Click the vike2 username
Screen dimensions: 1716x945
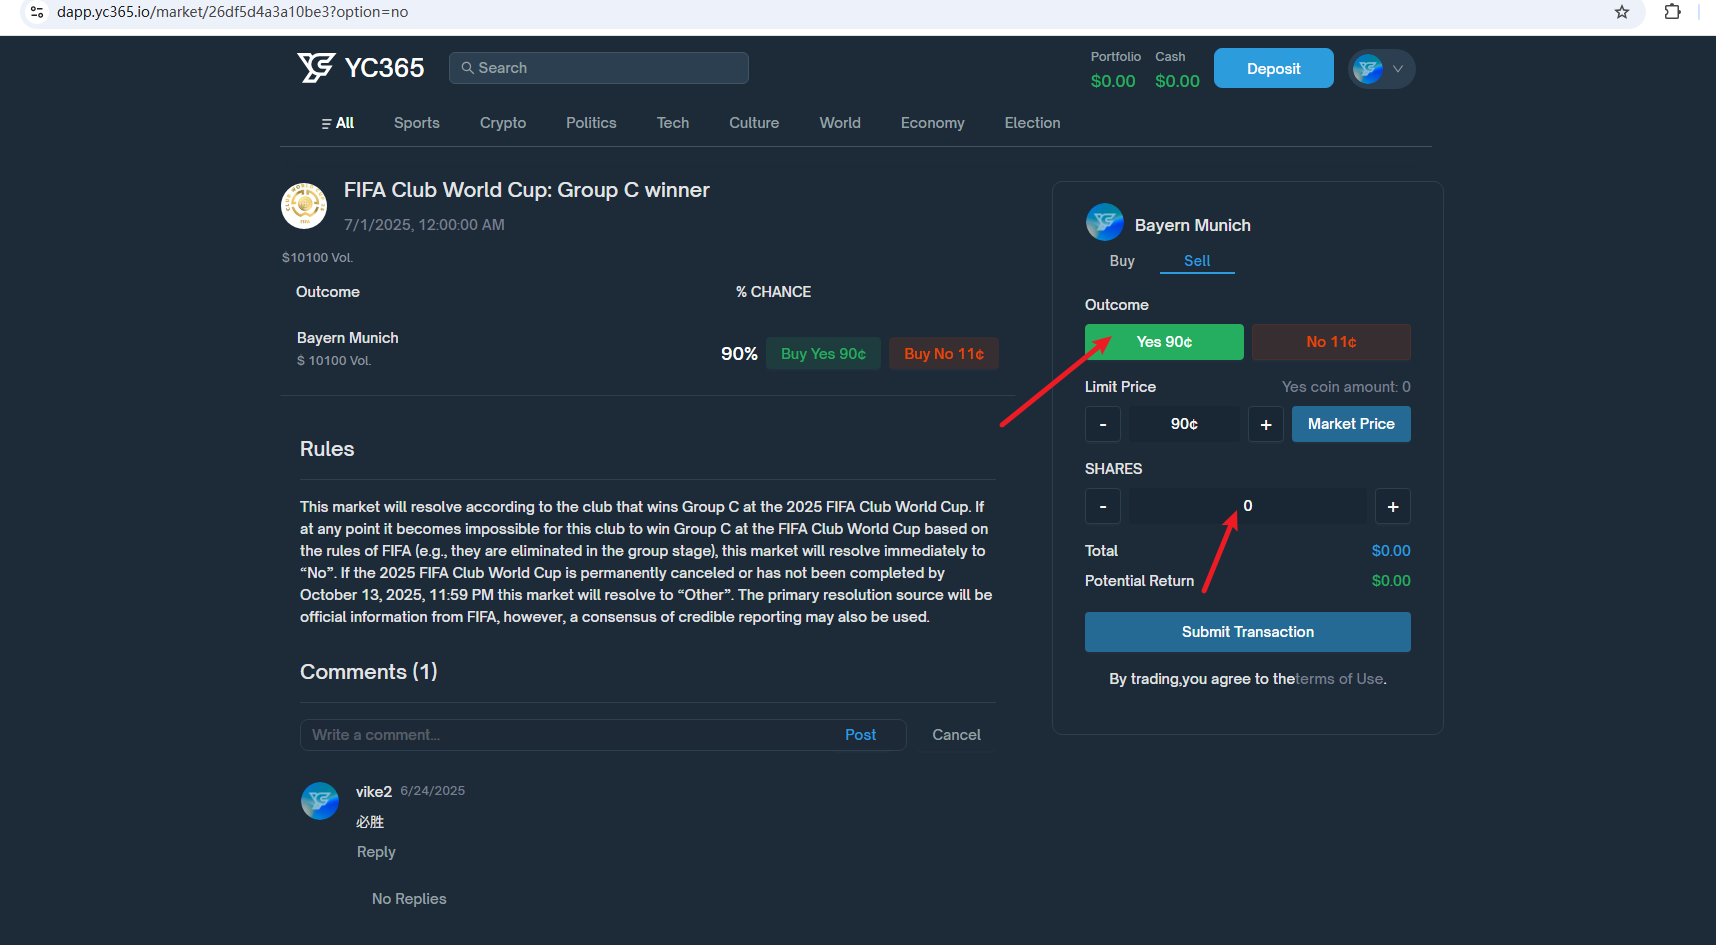(374, 791)
